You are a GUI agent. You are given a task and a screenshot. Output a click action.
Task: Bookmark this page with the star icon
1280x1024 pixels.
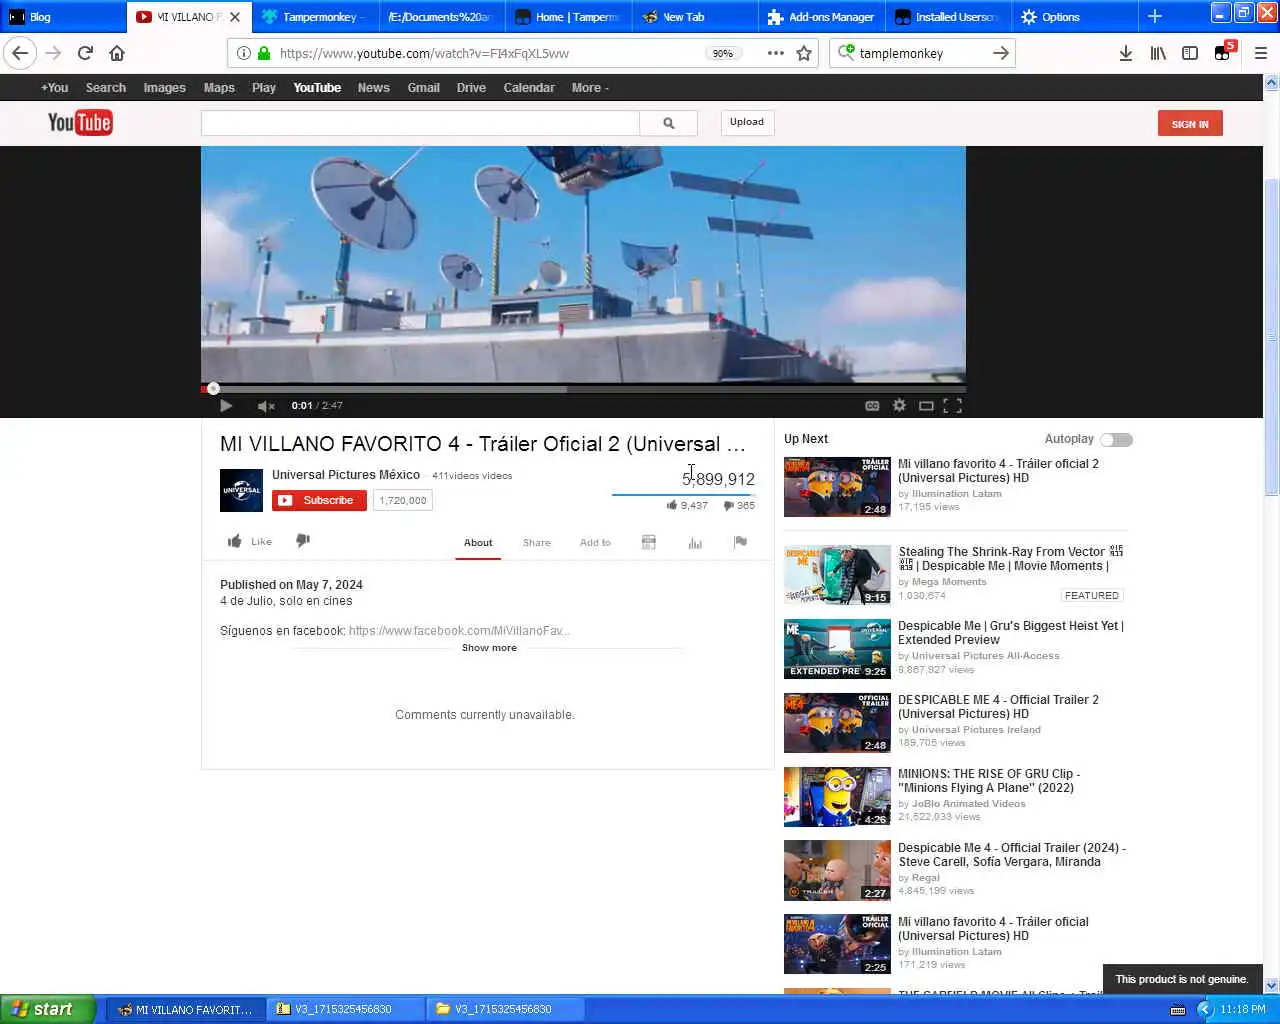(804, 53)
